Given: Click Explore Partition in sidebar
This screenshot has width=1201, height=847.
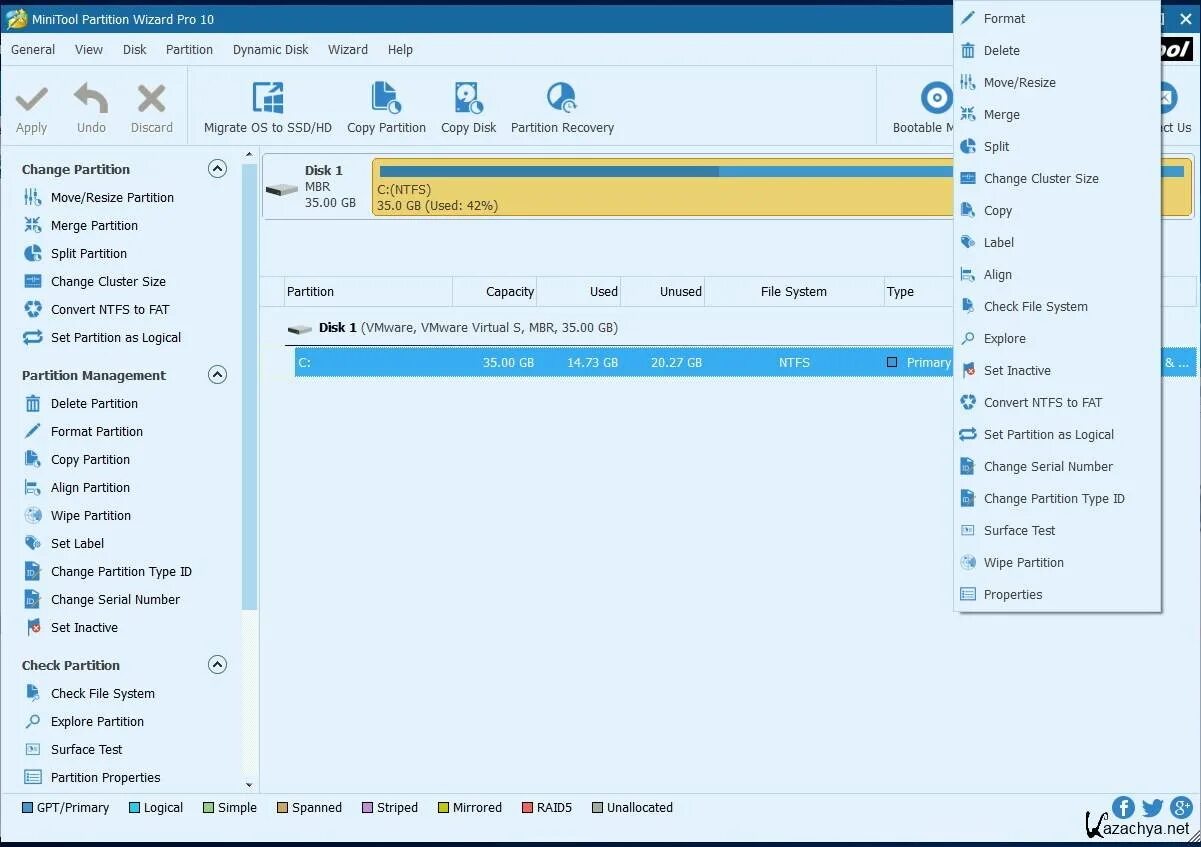Looking at the screenshot, I should 97,722.
